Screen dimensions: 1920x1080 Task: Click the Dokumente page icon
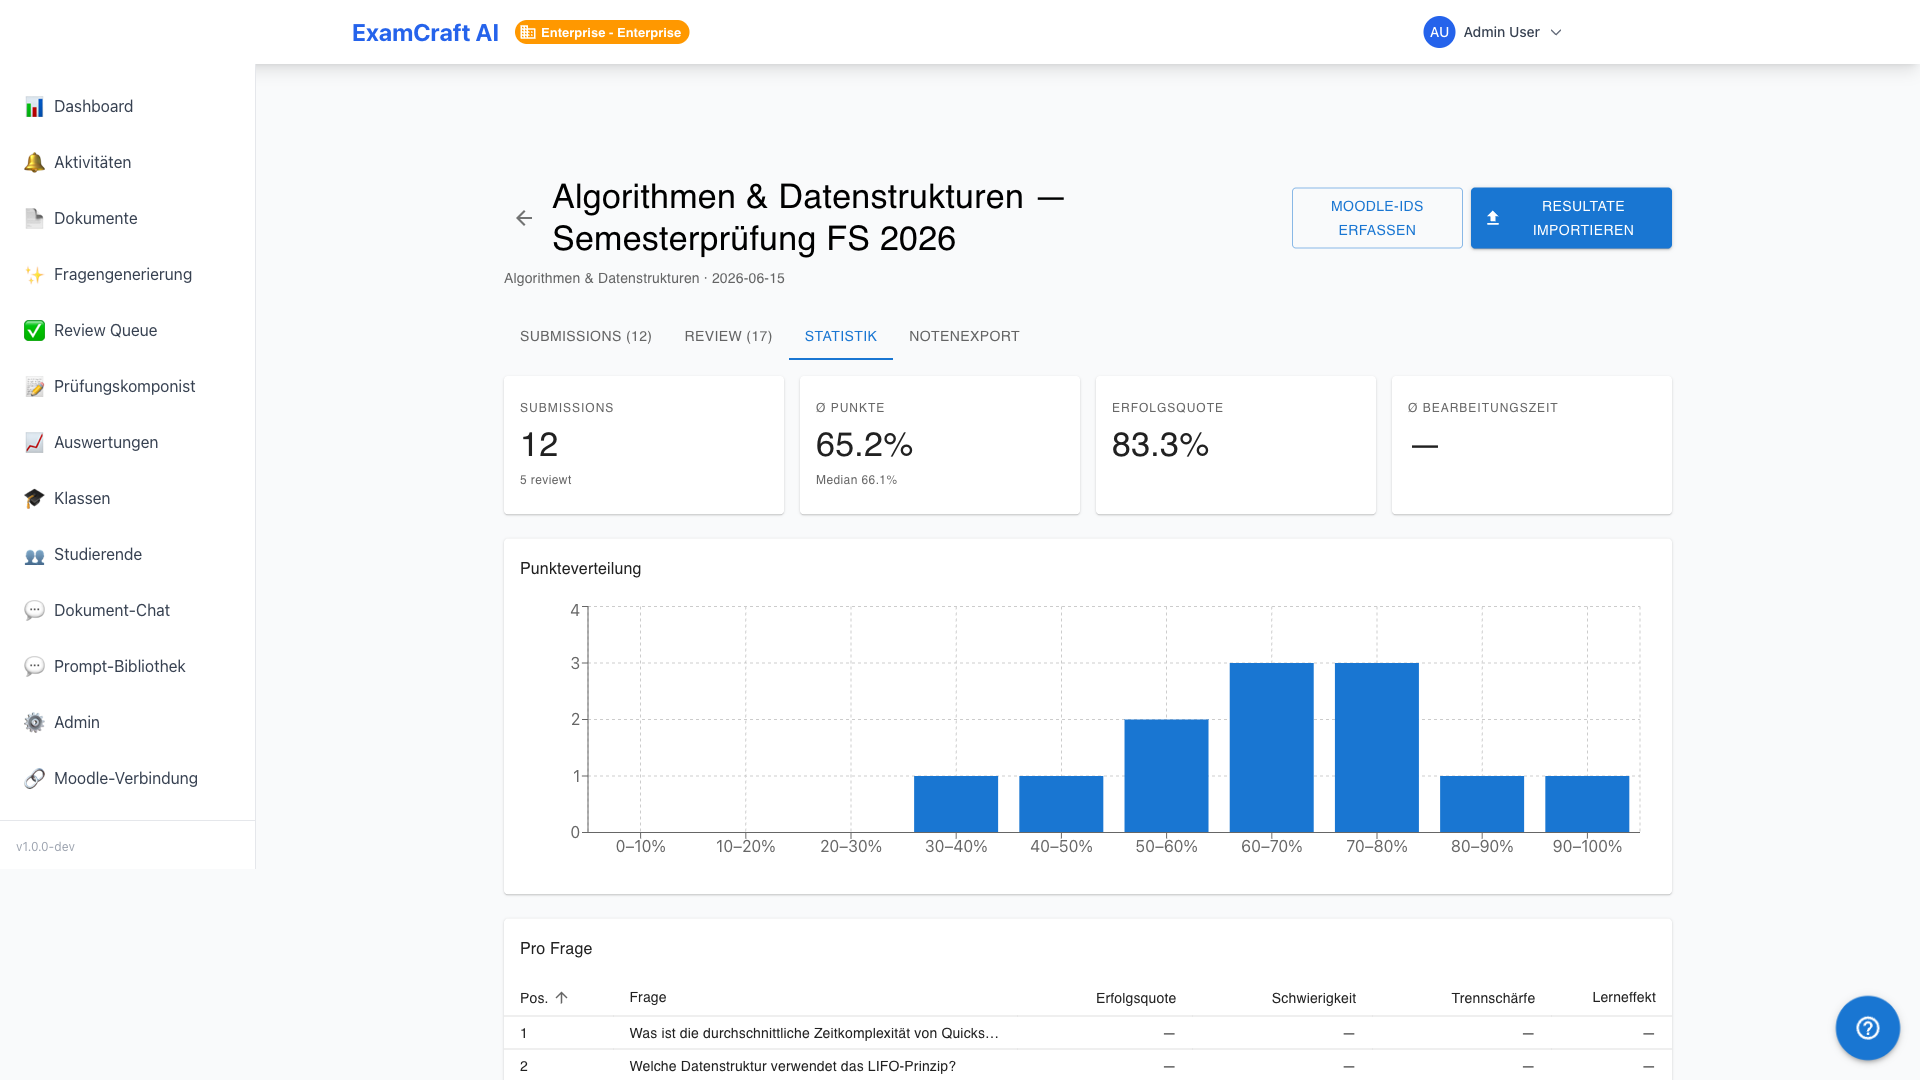34,219
